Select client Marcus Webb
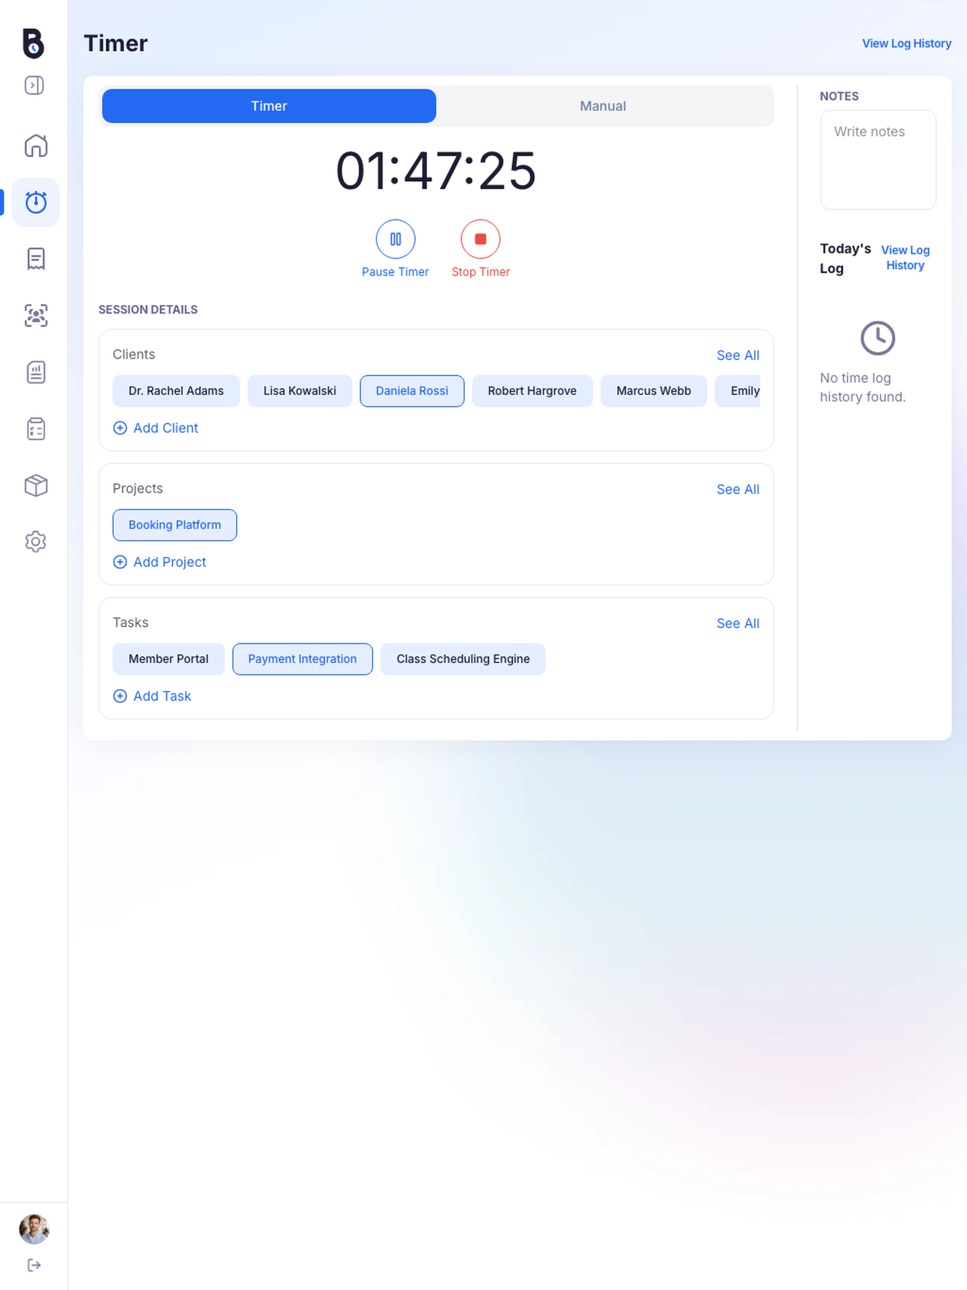The image size is (967, 1290). click(x=654, y=391)
